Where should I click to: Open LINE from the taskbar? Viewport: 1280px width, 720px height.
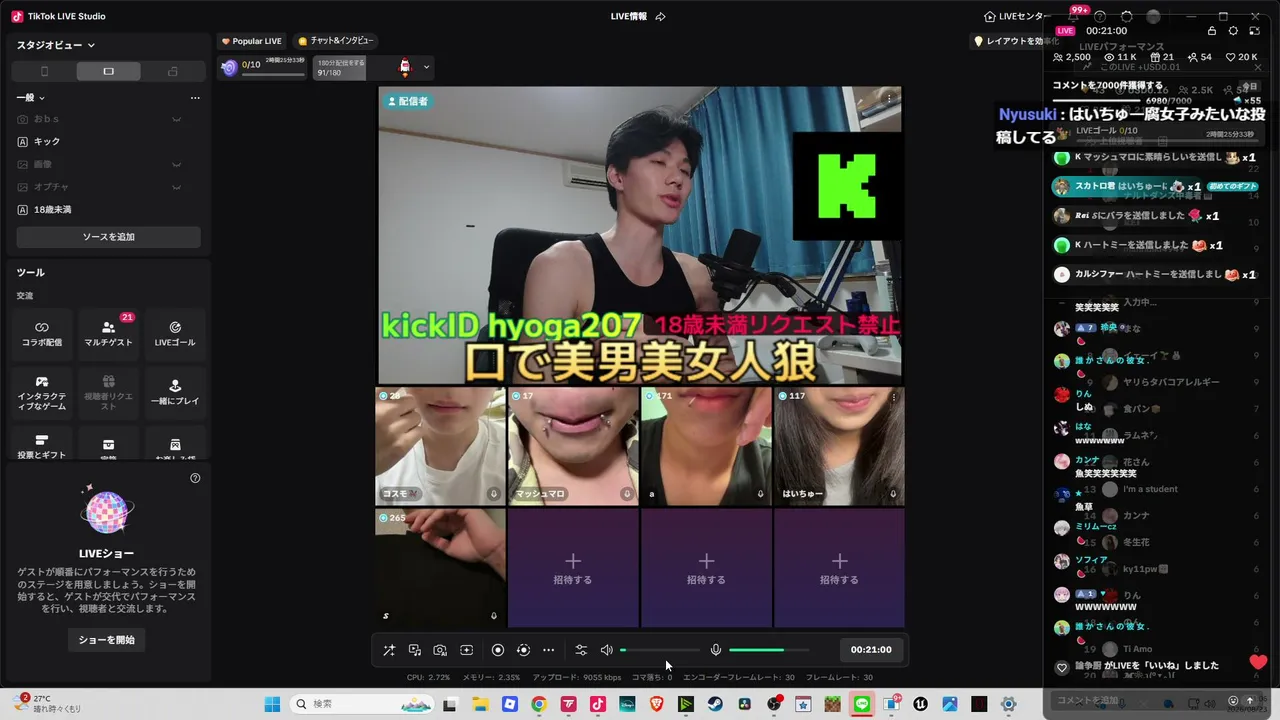pyautogui.click(x=862, y=704)
